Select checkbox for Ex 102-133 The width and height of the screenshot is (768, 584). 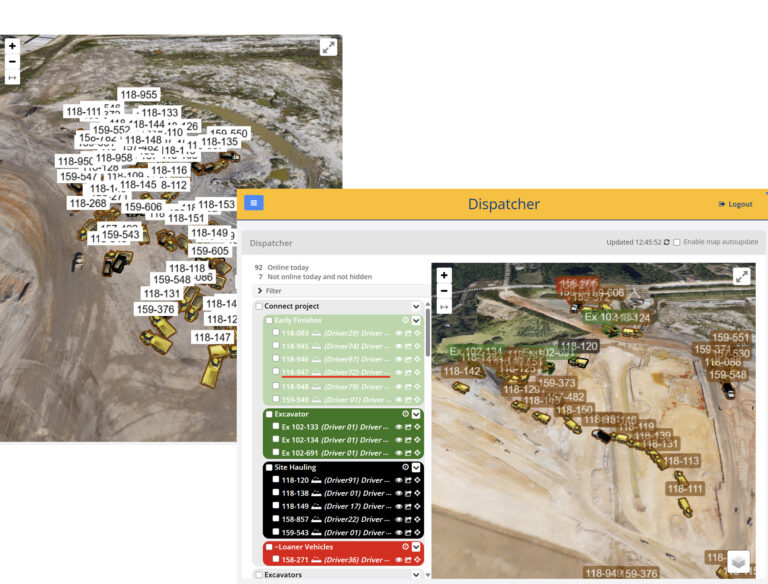pyautogui.click(x=276, y=427)
